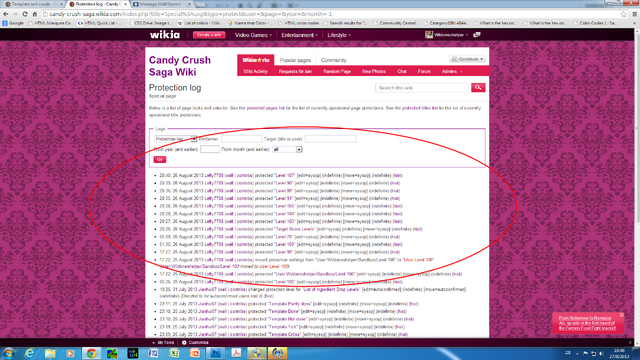This screenshot has width=640, height=360.
Task: Click the Wildoneshelper user avatar
Action: click(x=429, y=35)
